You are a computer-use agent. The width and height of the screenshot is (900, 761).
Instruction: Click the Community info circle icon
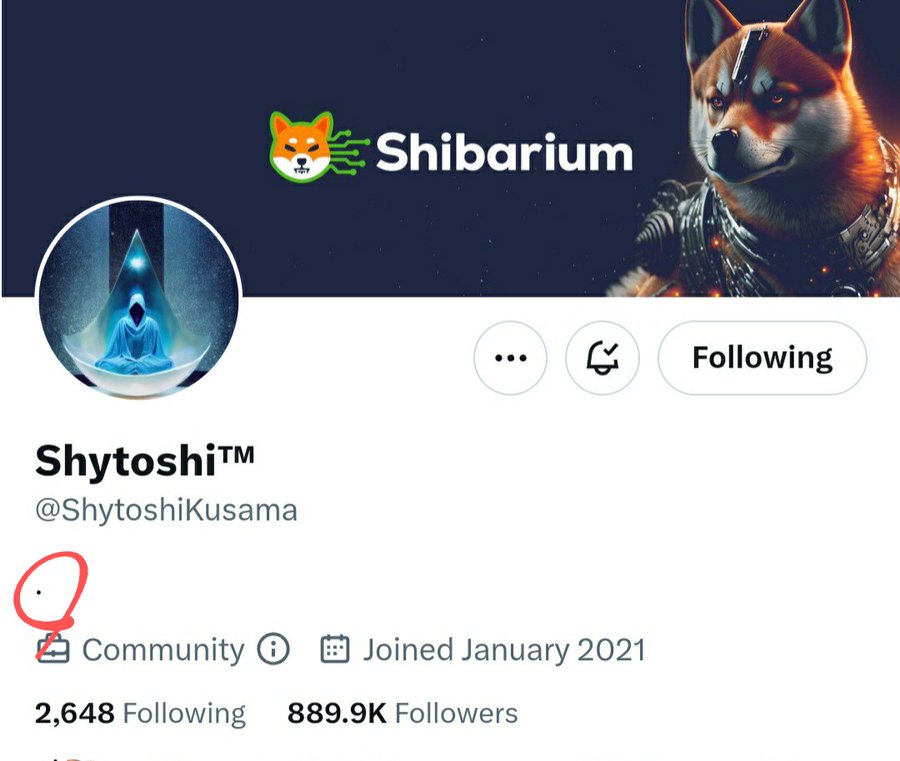tap(273, 649)
